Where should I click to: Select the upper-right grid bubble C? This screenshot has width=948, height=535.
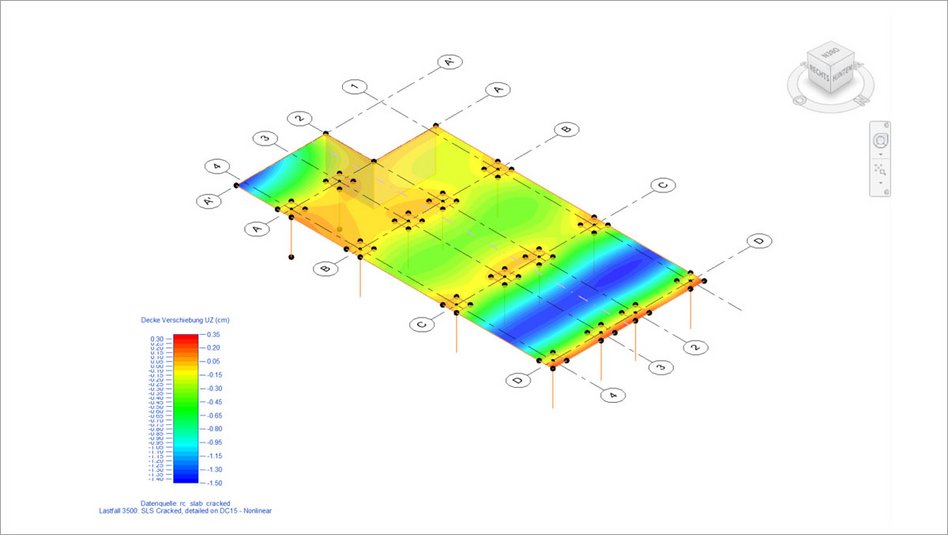663,185
